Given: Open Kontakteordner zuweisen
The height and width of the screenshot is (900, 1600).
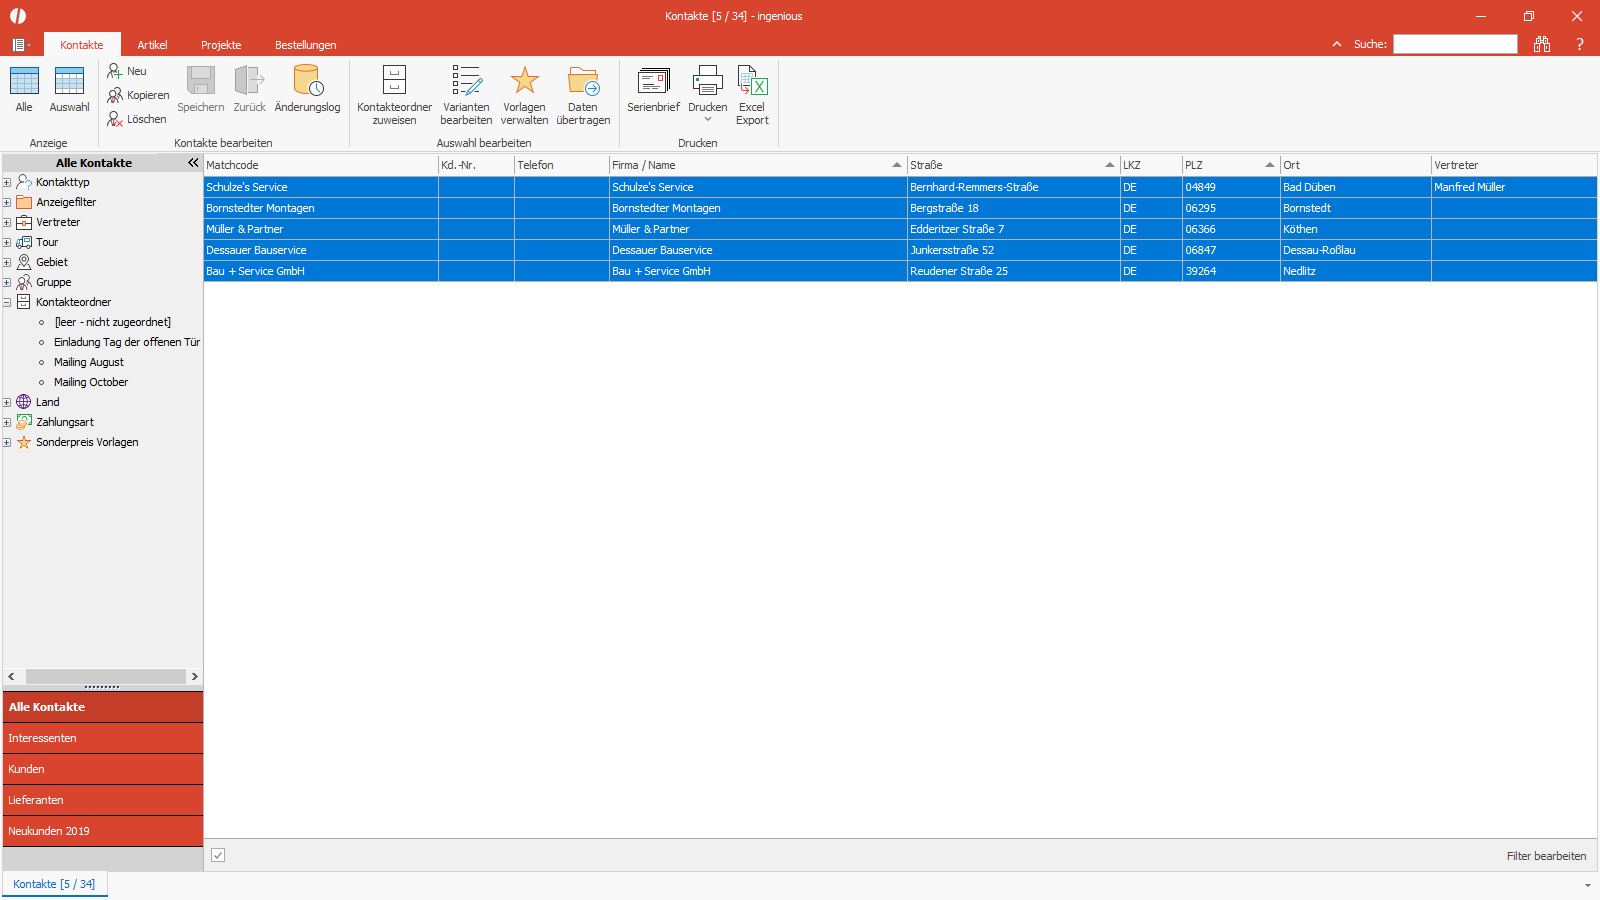Looking at the screenshot, I should point(394,95).
